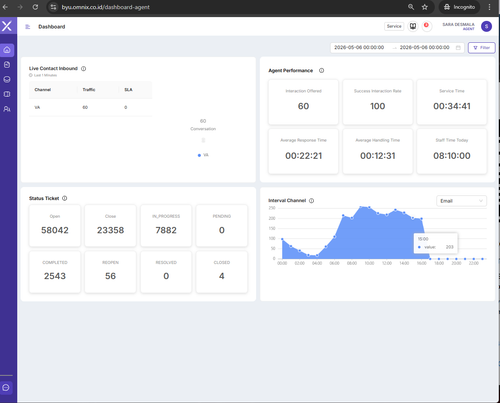The image size is (500, 403).
Task: Open the ticket document sidebar icon
Action: tap(7, 65)
